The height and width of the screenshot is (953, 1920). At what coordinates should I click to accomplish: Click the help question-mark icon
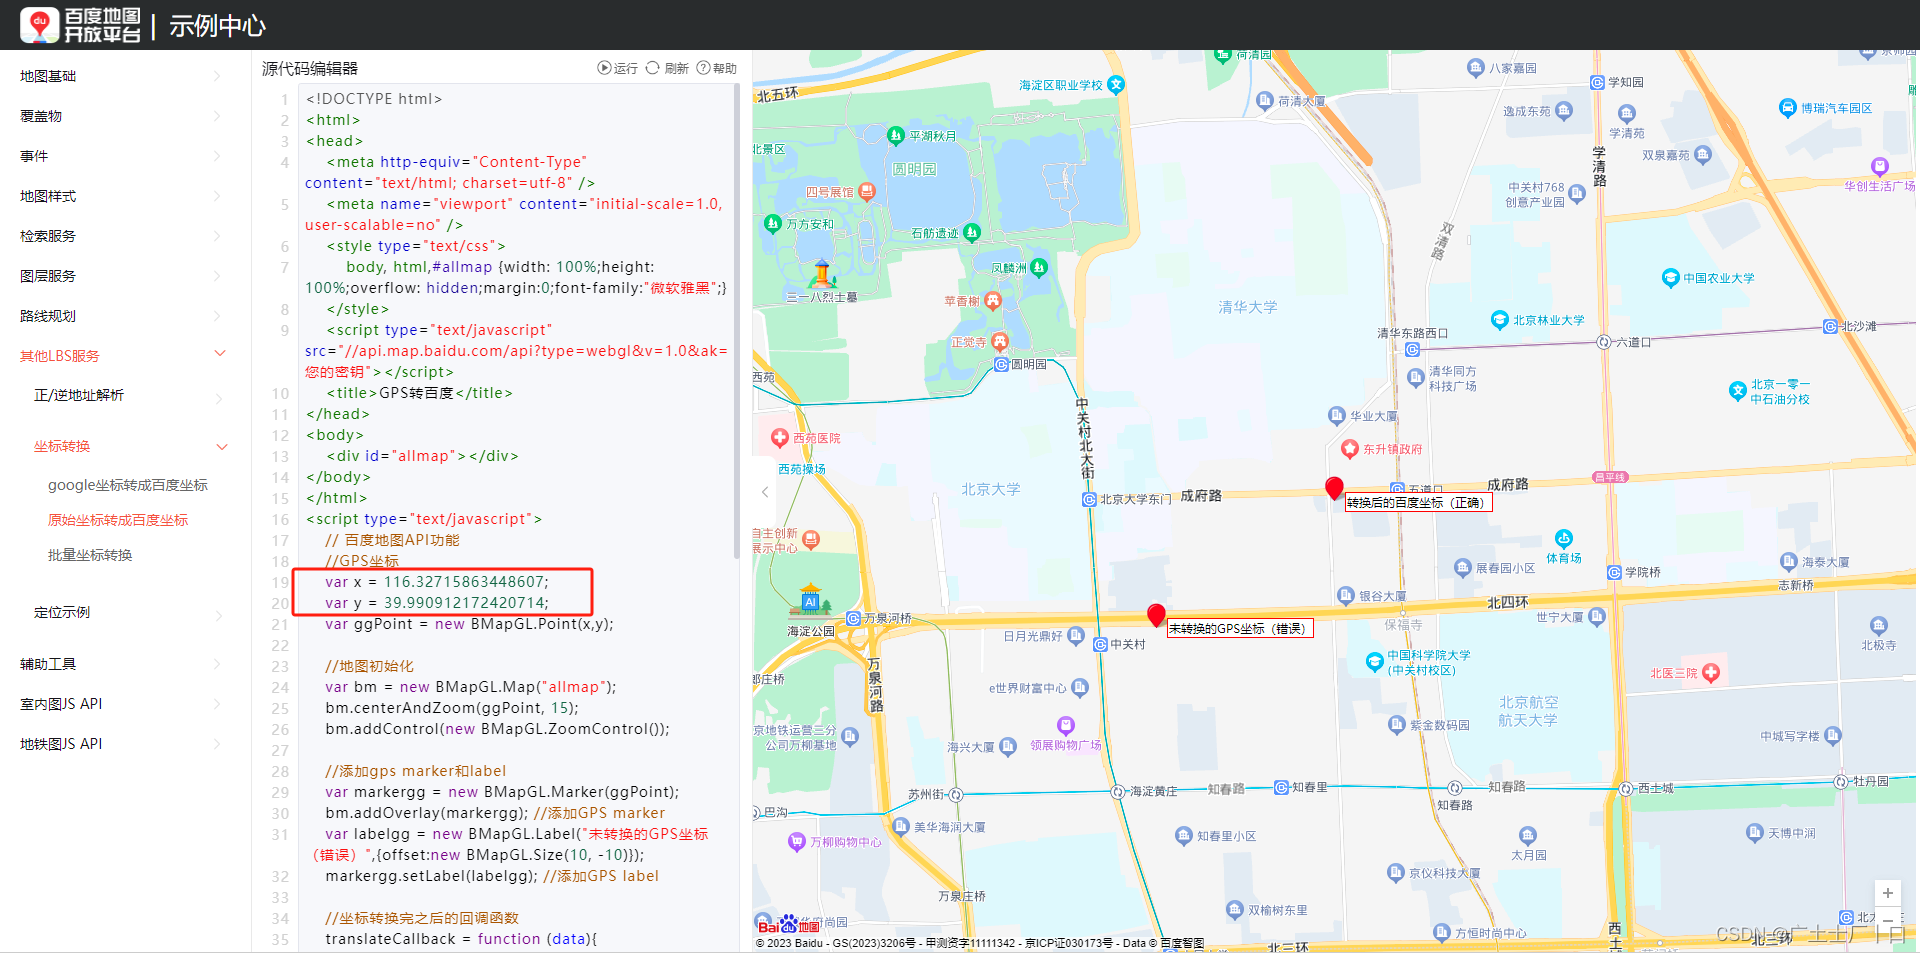[x=703, y=68]
